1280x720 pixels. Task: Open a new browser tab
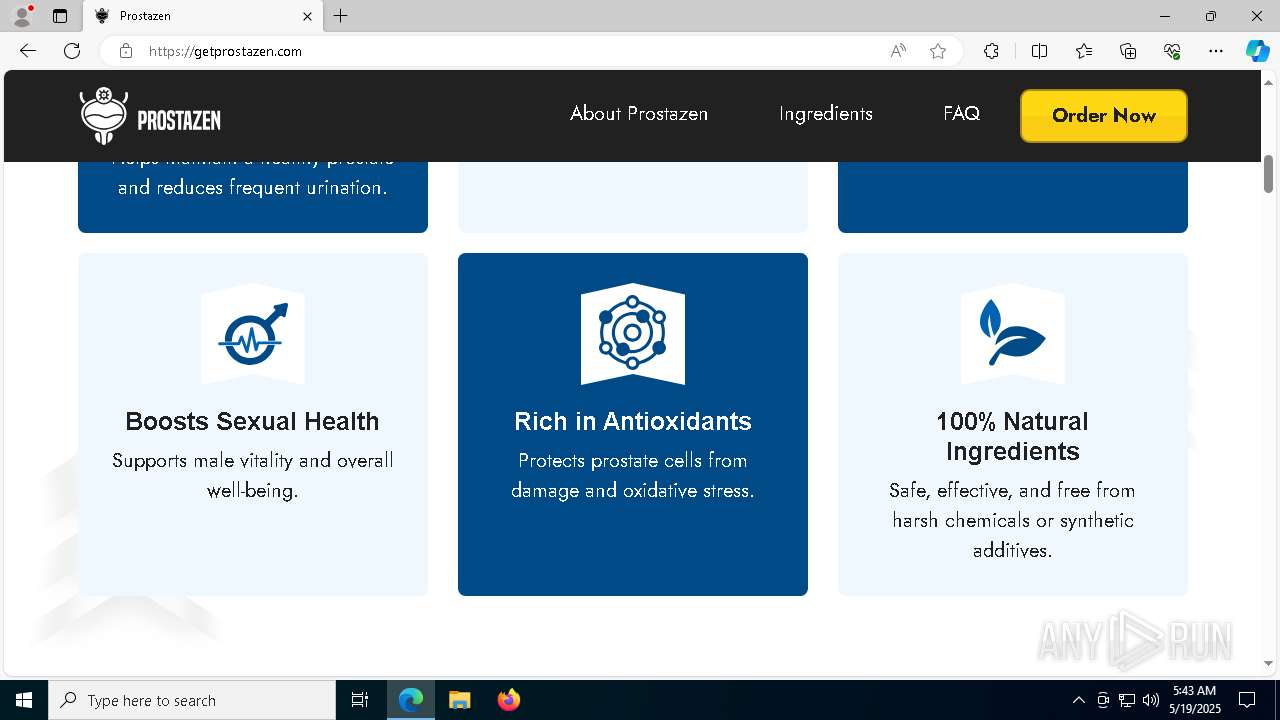tap(341, 16)
